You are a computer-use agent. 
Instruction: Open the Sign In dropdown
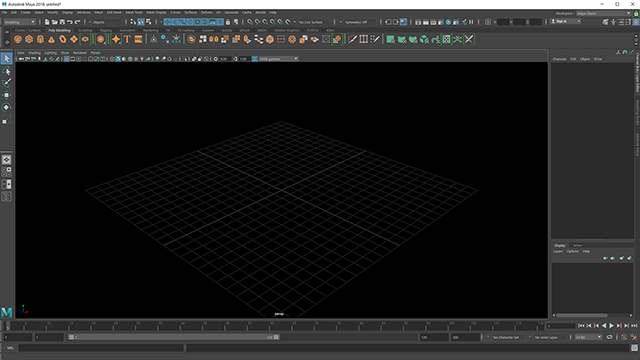[566, 21]
